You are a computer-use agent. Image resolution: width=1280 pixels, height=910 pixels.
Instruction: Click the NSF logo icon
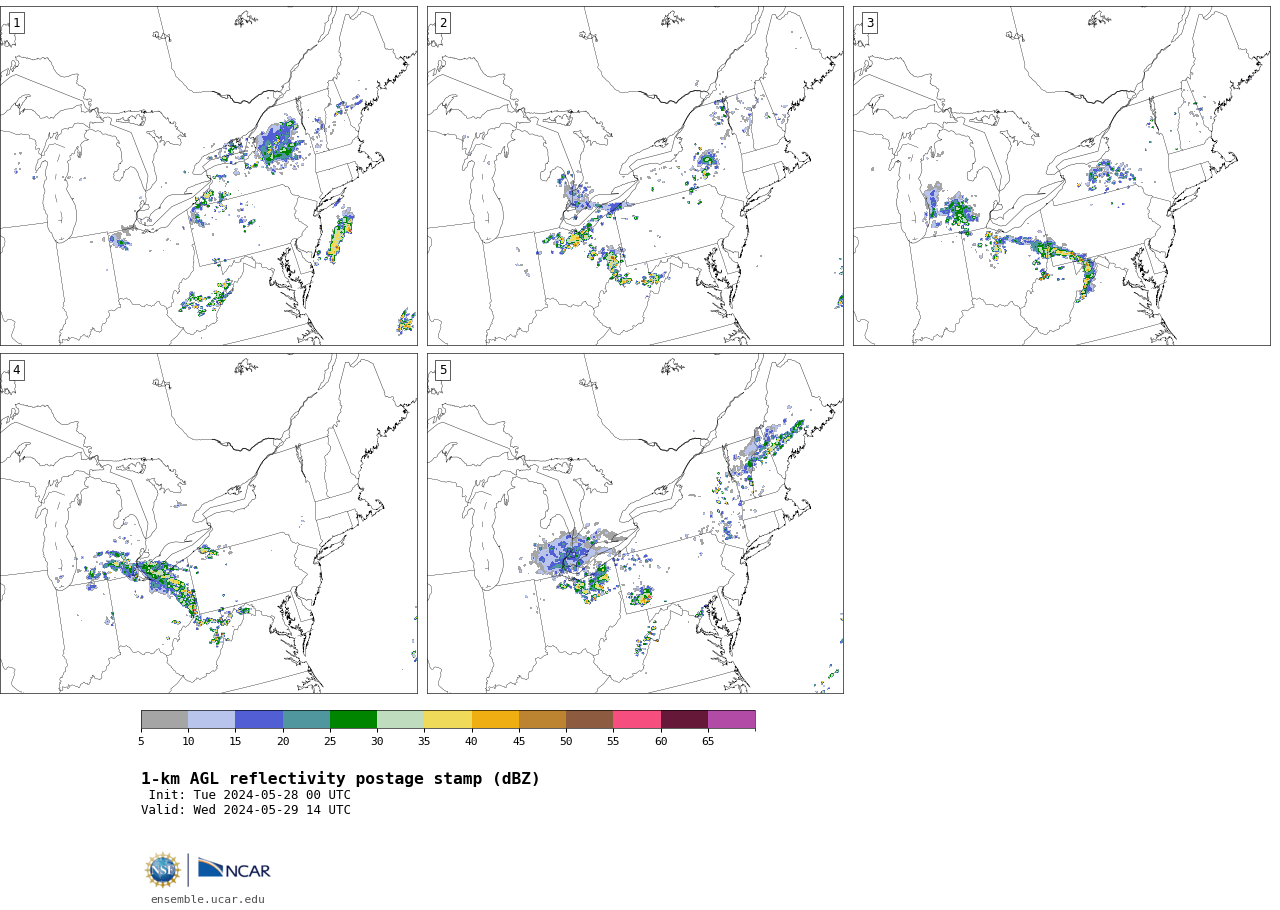163,870
